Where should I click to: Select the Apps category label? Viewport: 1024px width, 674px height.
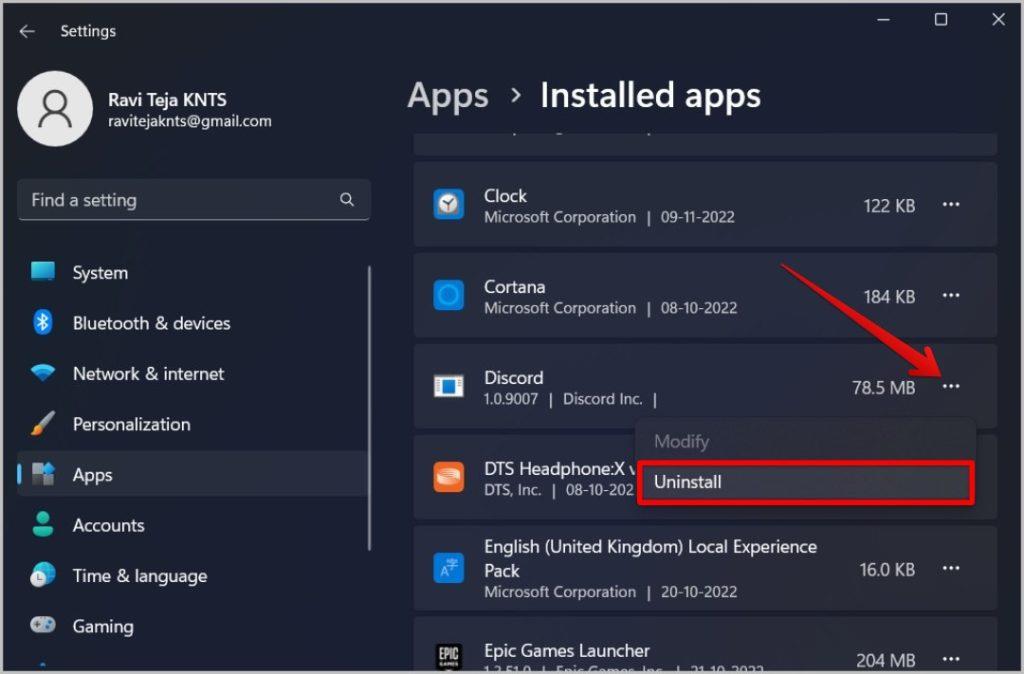92,475
